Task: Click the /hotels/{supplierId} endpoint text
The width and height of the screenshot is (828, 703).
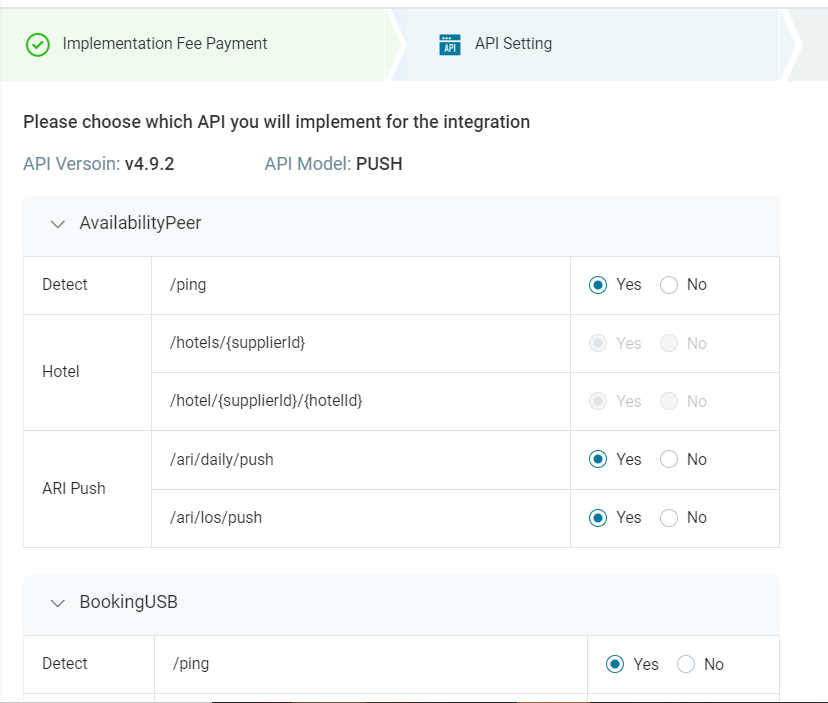Action: (x=238, y=343)
